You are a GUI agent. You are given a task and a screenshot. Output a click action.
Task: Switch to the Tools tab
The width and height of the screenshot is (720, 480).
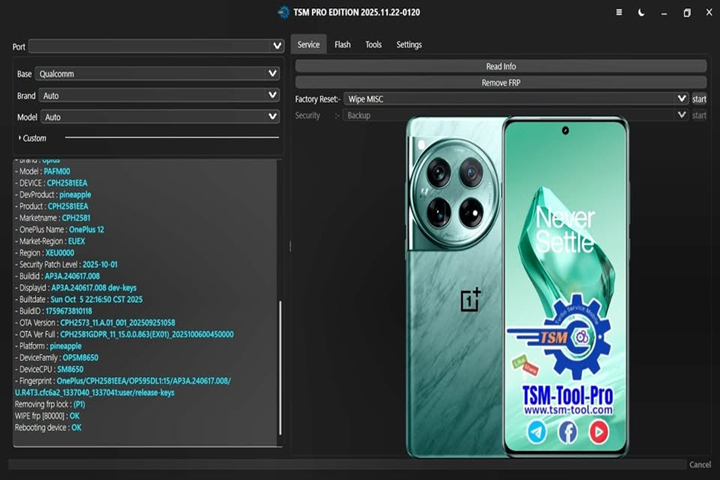pos(373,45)
